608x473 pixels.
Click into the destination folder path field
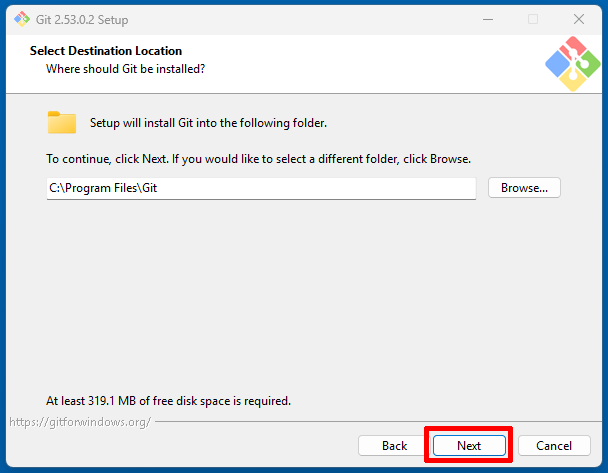tap(260, 188)
